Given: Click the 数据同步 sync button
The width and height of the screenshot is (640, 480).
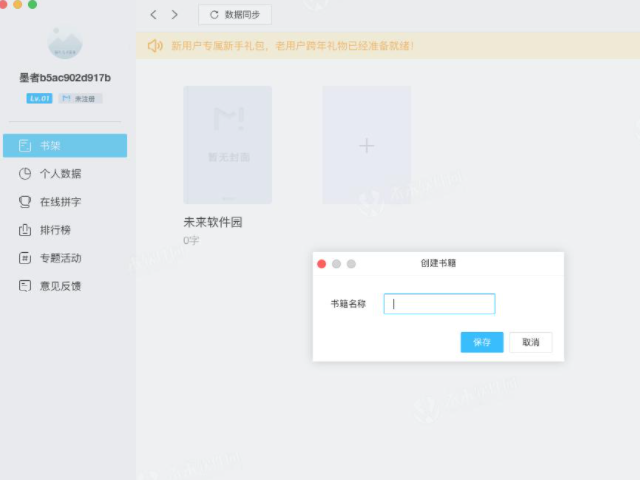Looking at the screenshot, I should tap(235, 15).
